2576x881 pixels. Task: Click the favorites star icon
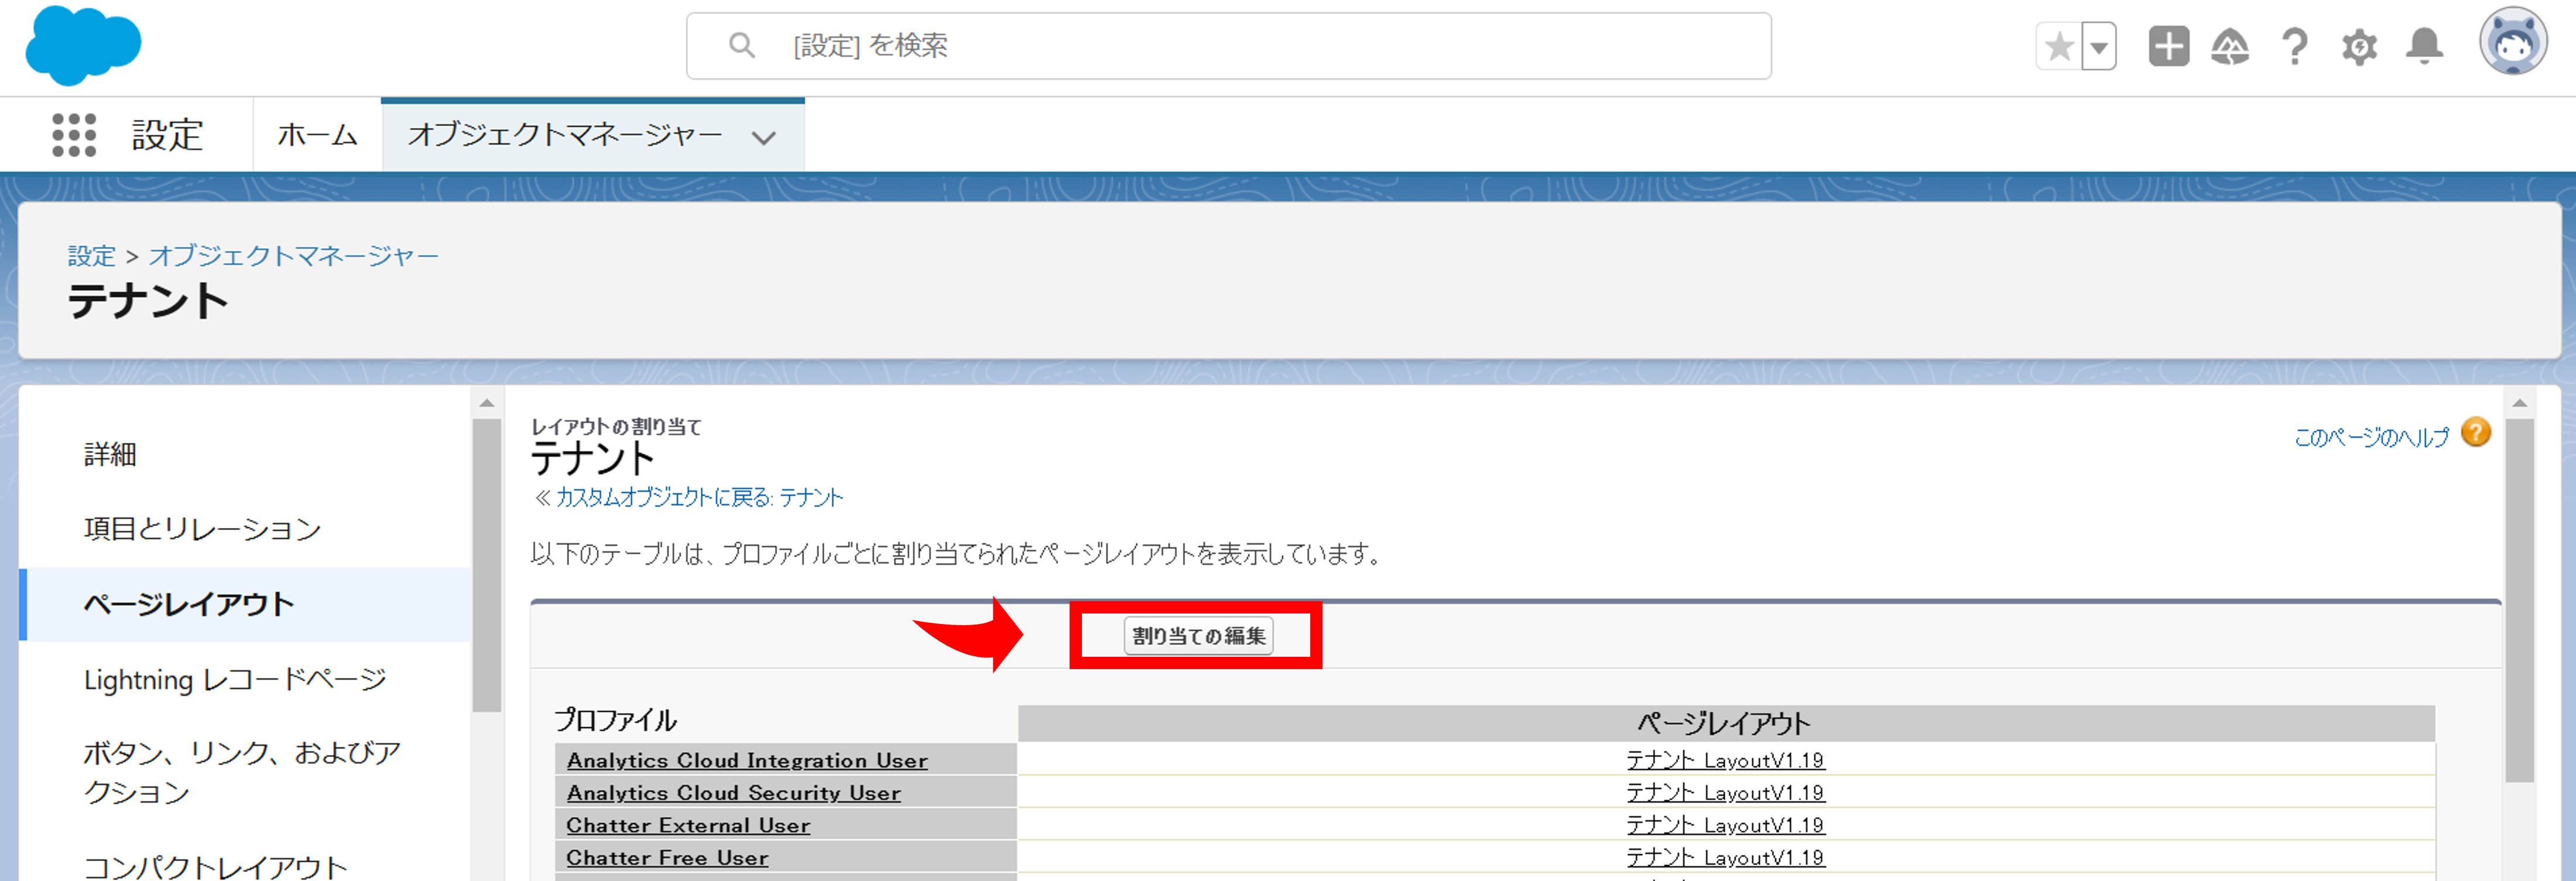[2060, 45]
